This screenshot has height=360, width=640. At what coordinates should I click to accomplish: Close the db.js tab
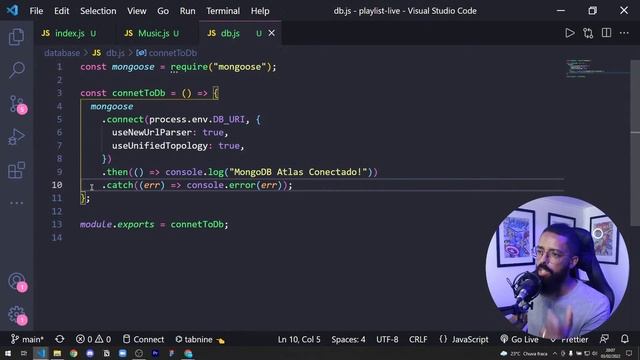tap(271, 33)
